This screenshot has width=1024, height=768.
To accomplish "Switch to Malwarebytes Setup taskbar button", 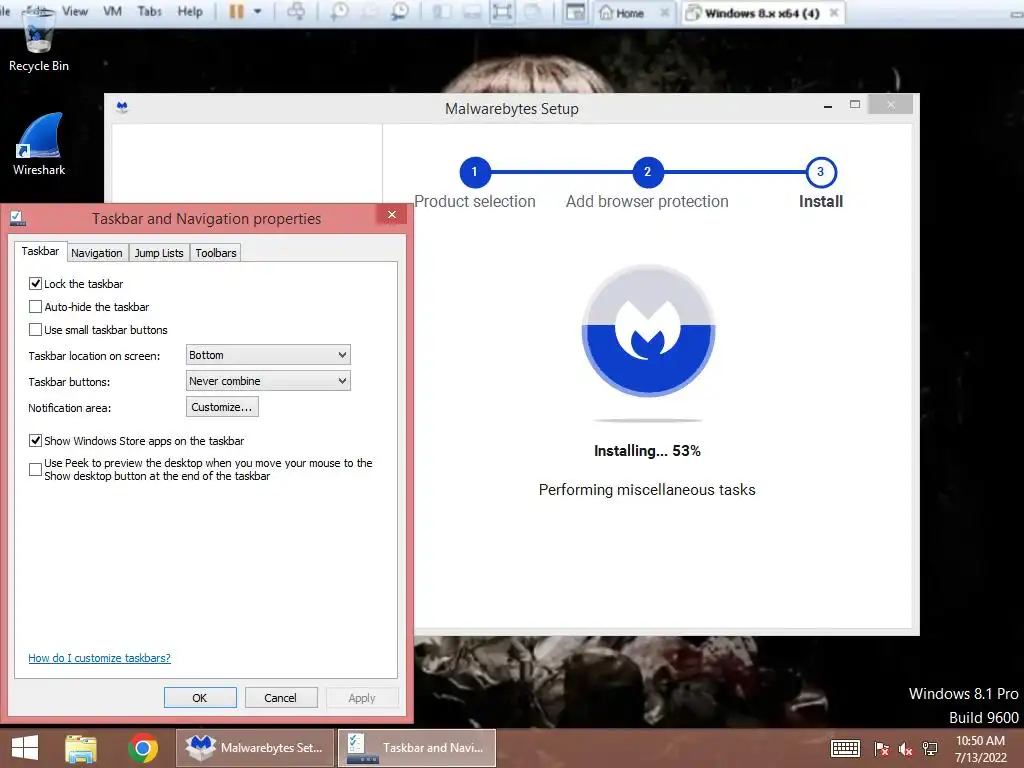I will [x=255, y=748].
